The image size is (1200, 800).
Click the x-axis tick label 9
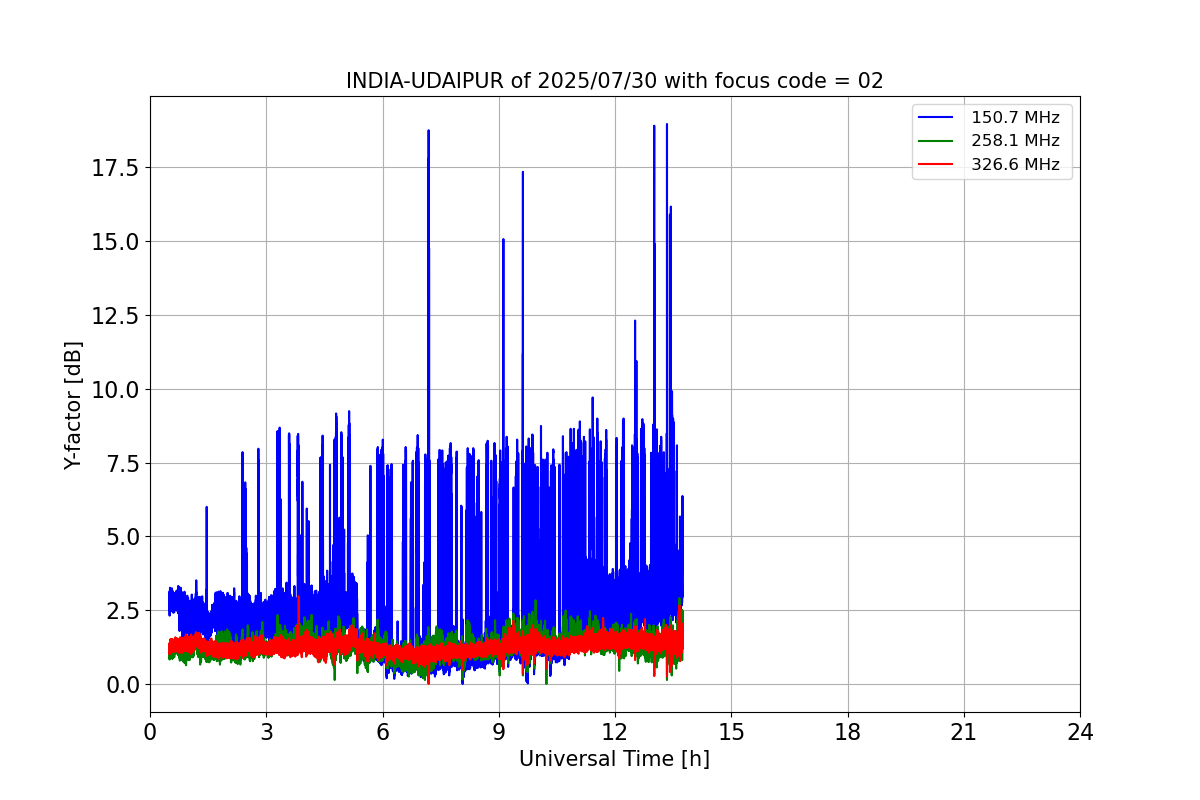tap(498, 732)
